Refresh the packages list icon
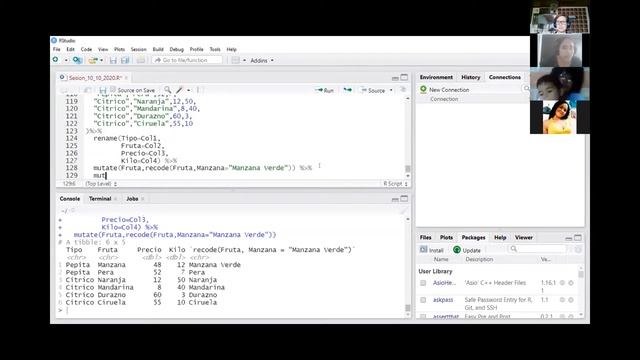 578,250
